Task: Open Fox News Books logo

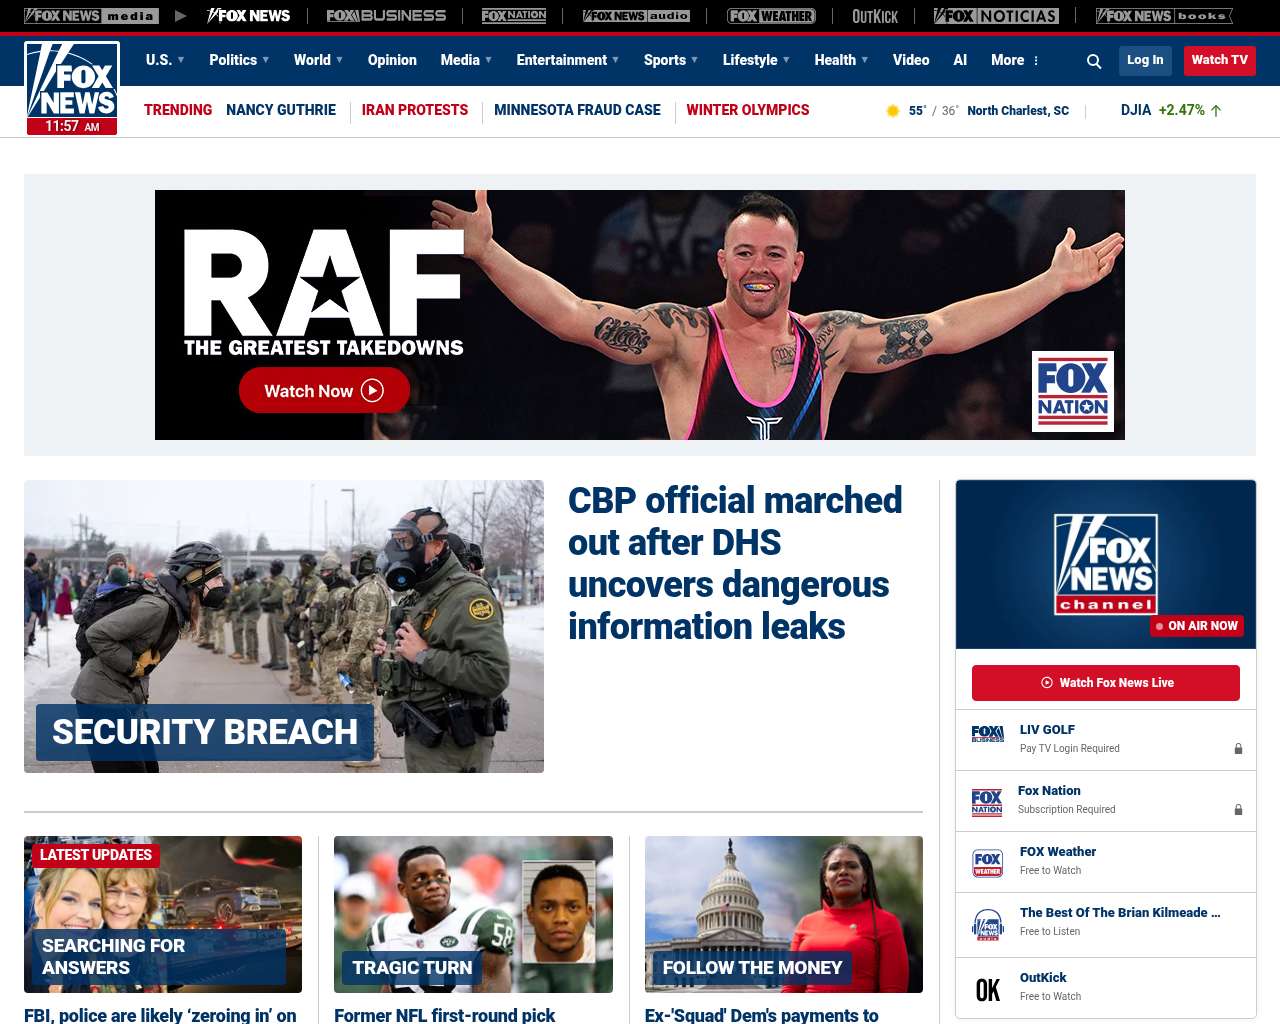Action: pos(1164,16)
